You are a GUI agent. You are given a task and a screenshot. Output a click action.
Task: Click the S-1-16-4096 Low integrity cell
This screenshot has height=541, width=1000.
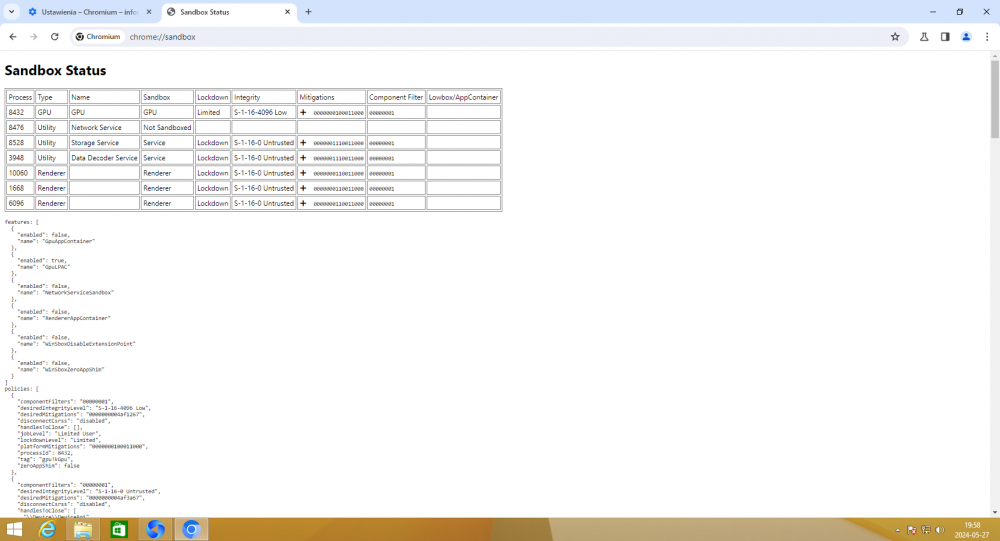263,112
